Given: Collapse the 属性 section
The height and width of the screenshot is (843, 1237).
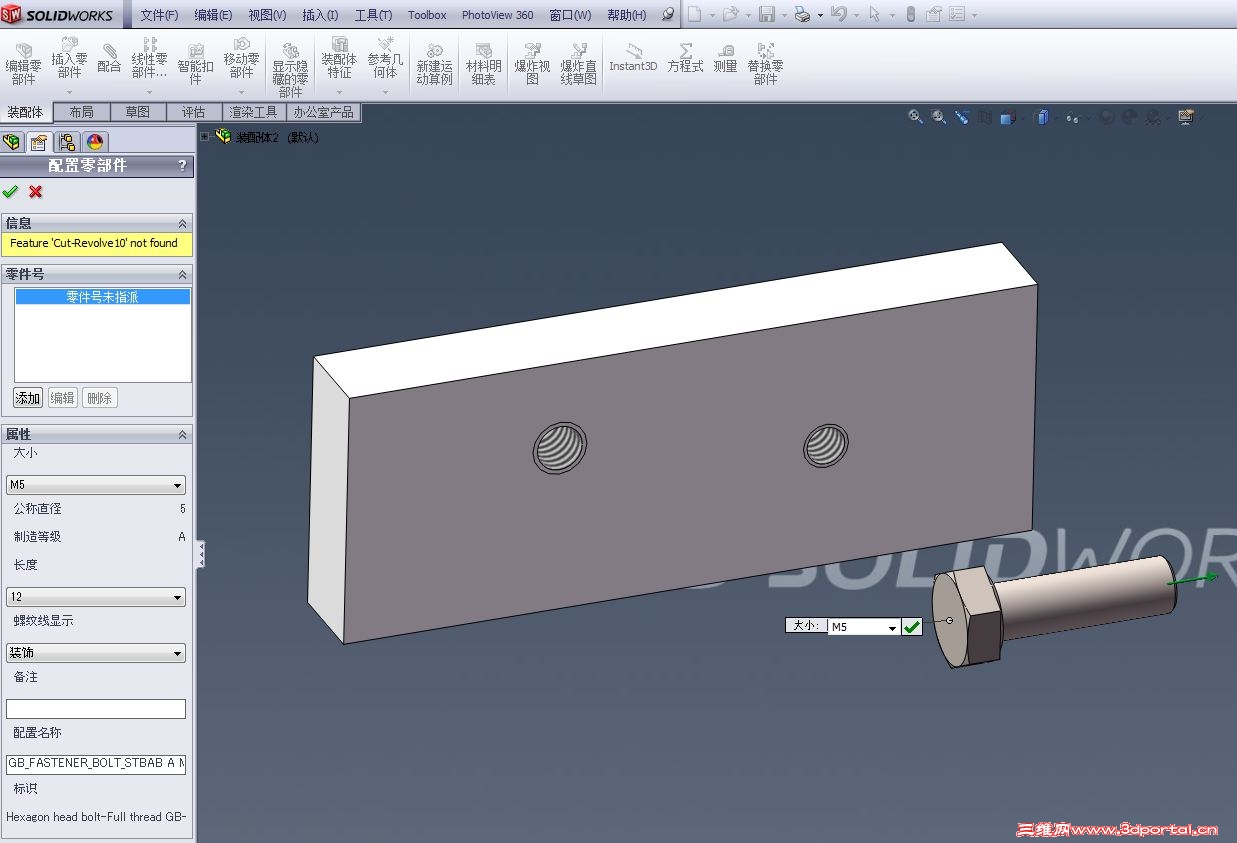Looking at the screenshot, I should point(182,434).
